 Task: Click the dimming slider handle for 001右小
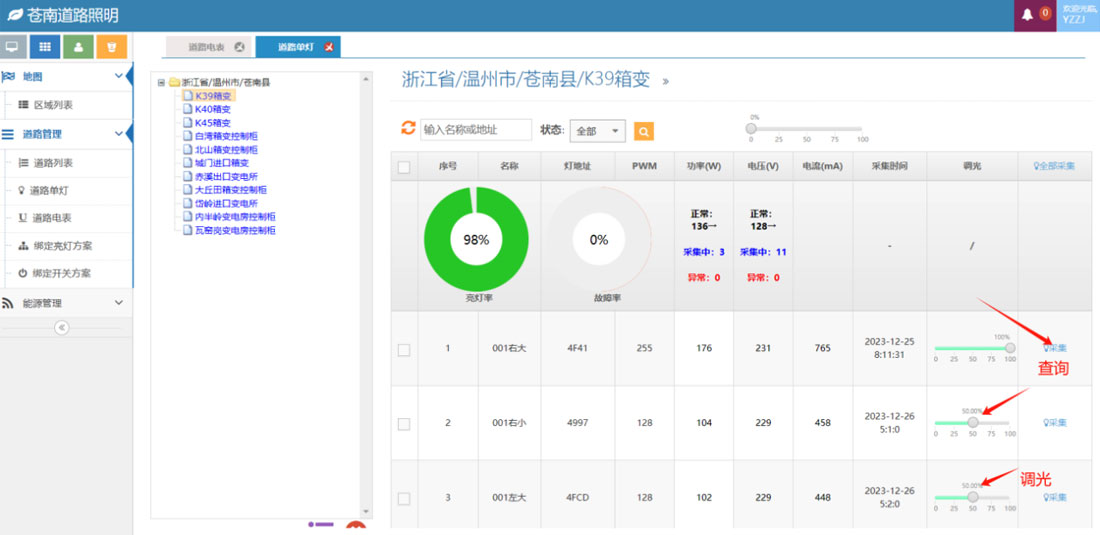tap(973, 422)
